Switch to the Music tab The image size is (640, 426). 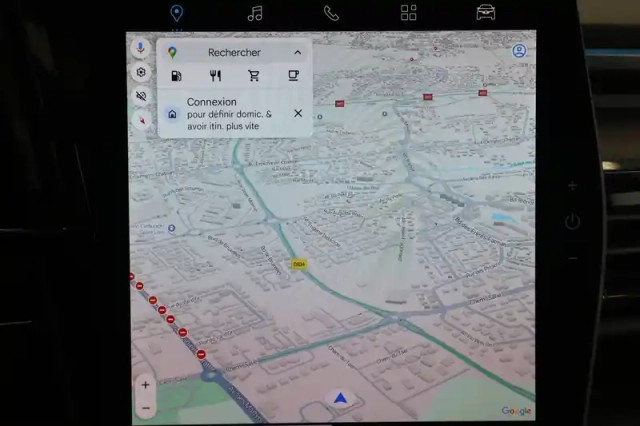(255, 13)
